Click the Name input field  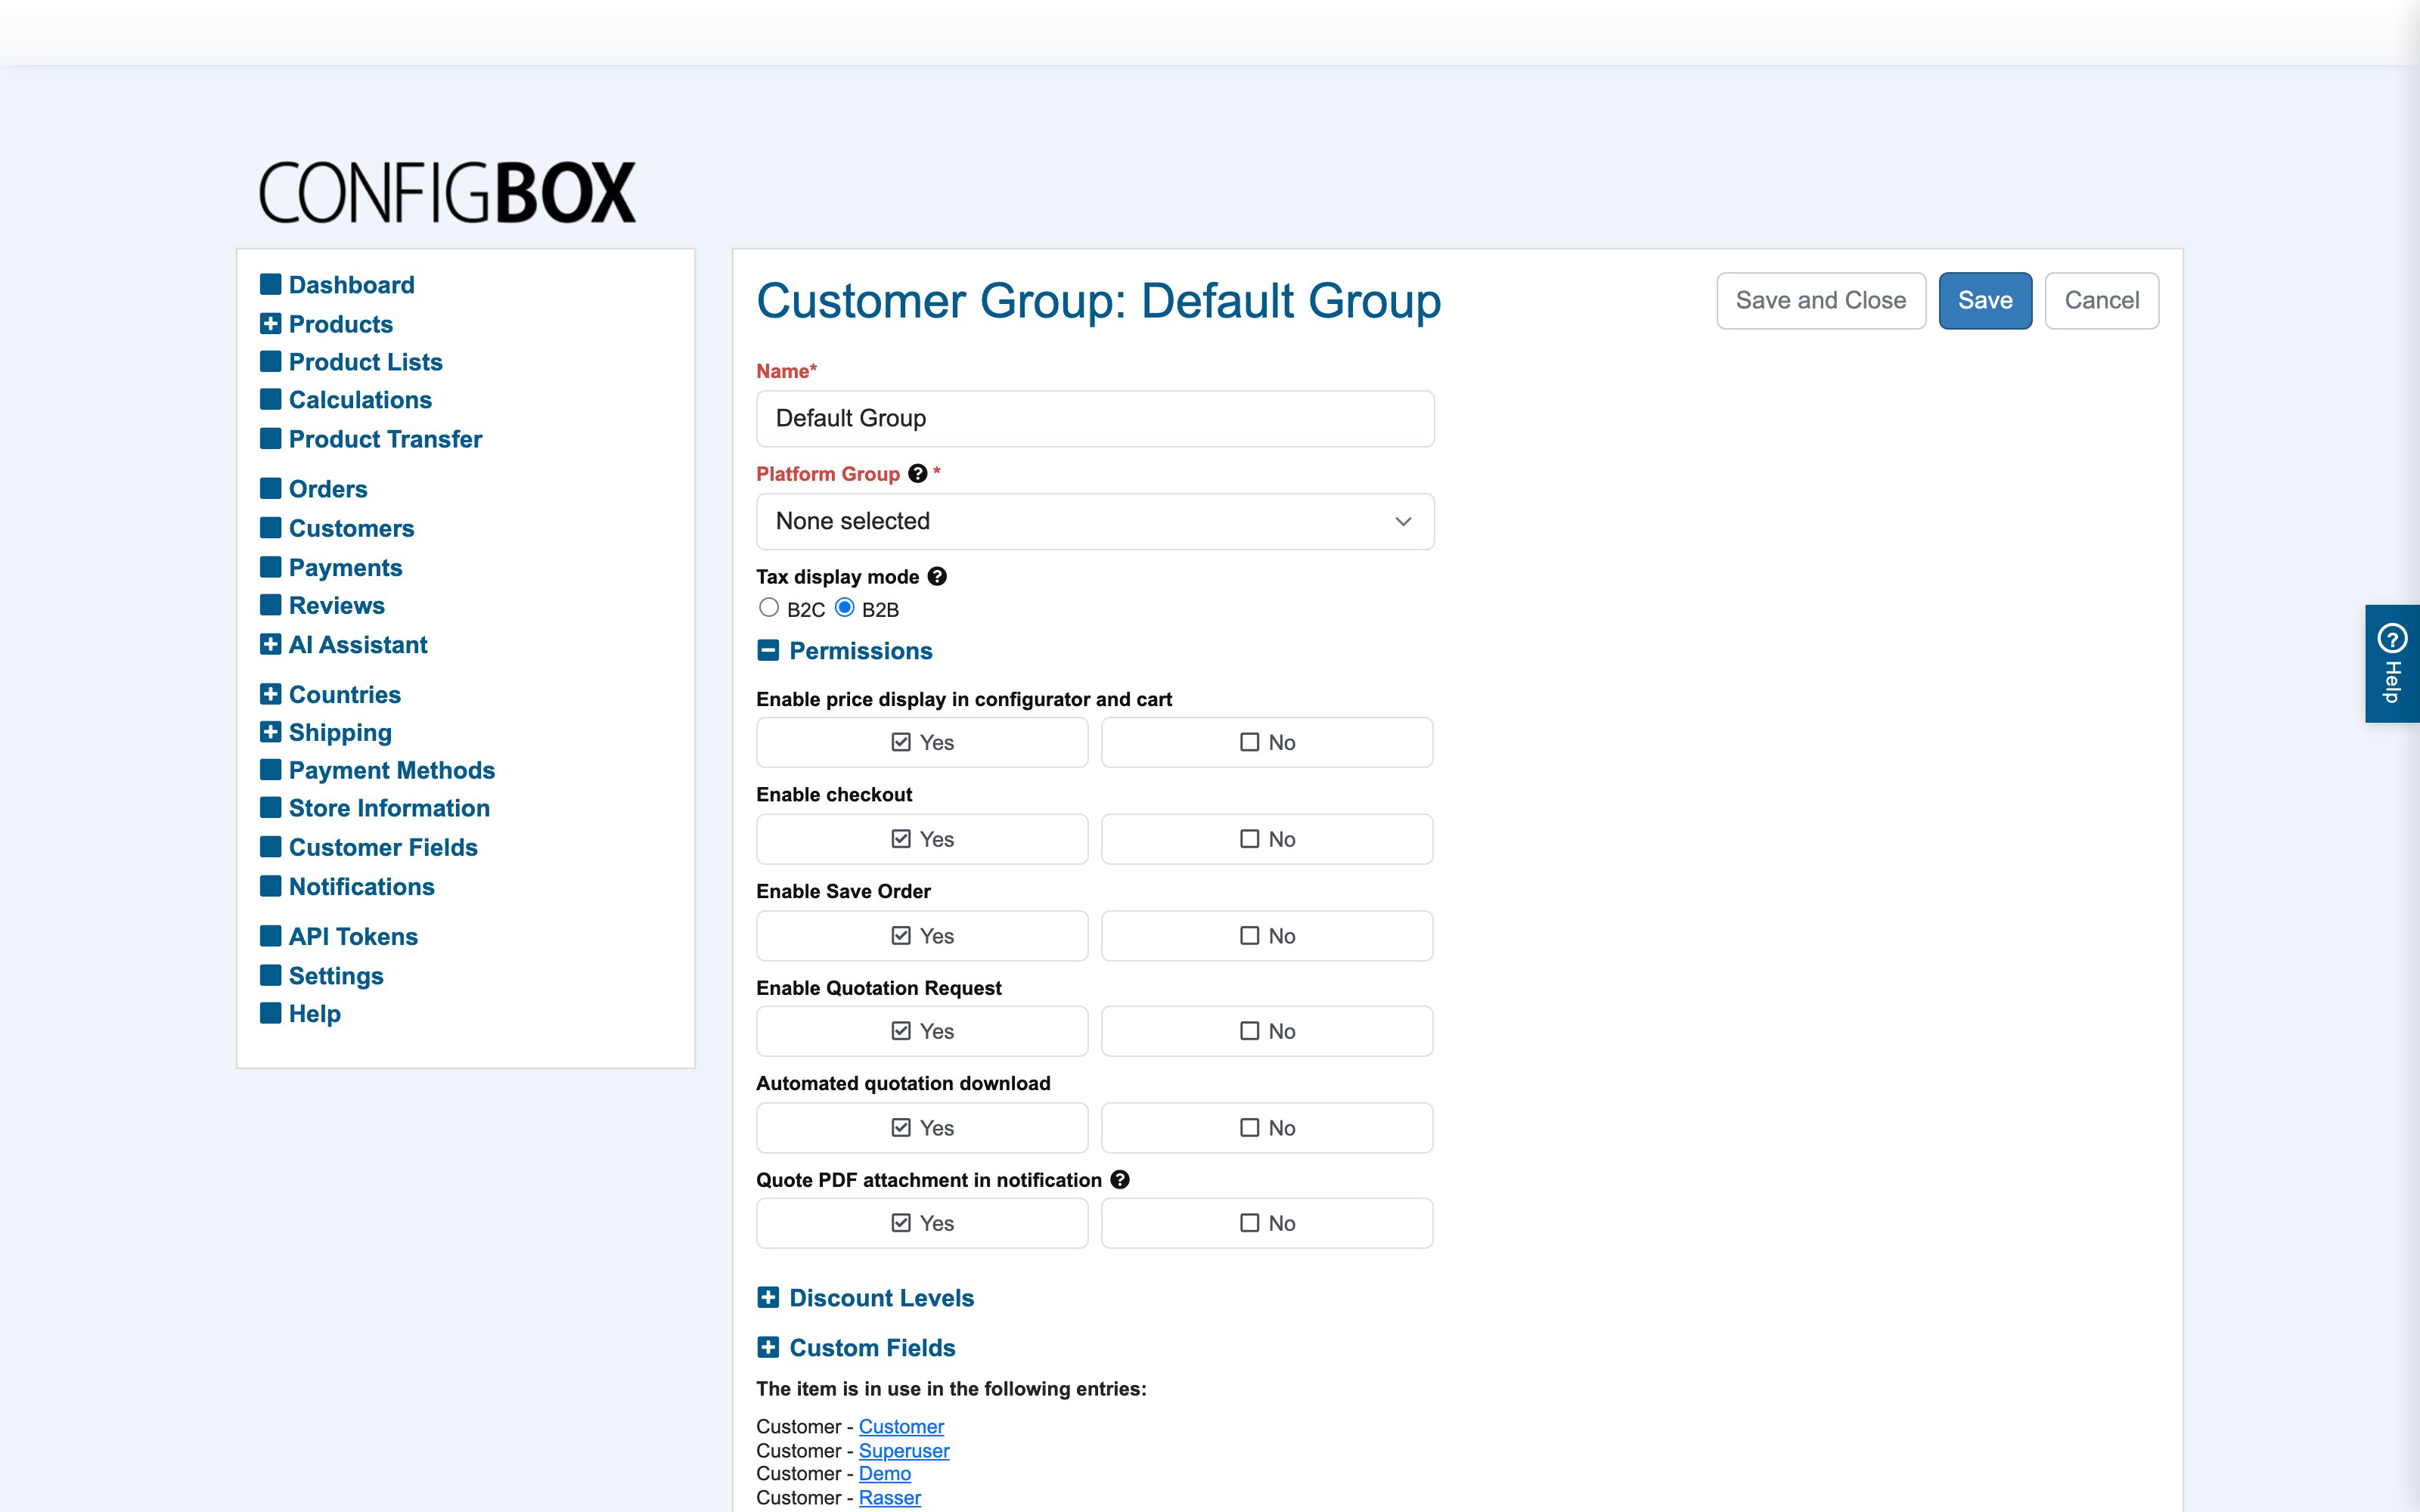(x=1095, y=418)
